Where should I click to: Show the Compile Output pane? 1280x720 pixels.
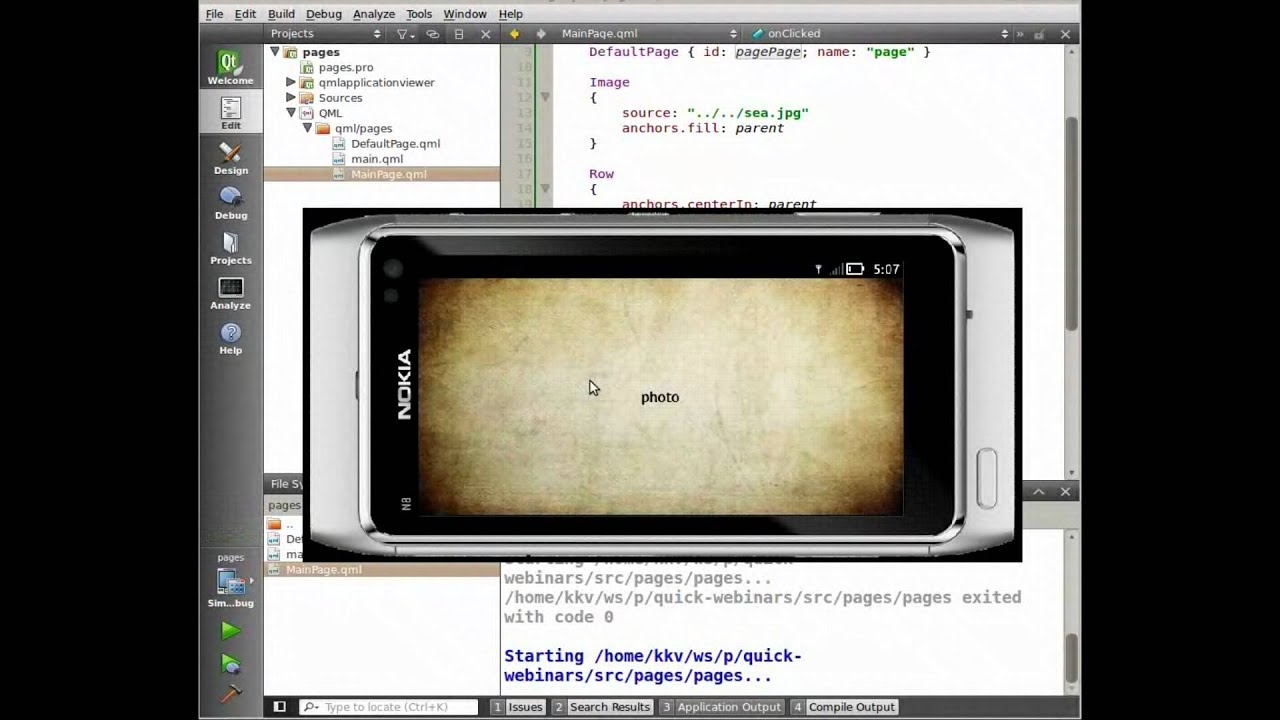pos(845,707)
